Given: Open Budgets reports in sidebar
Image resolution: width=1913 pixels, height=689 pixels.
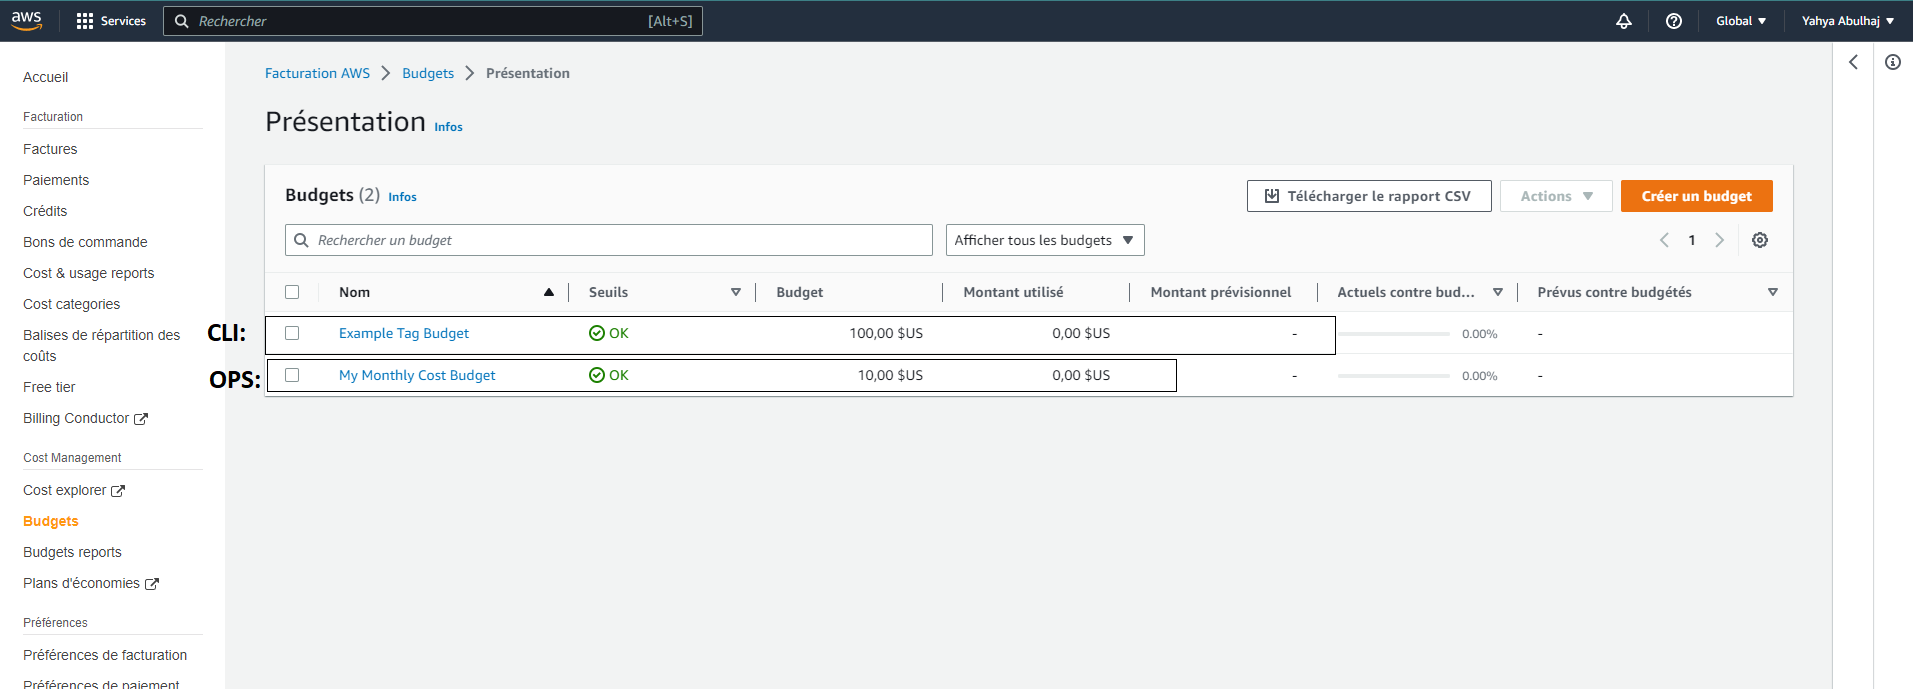Looking at the screenshot, I should click(72, 552).
